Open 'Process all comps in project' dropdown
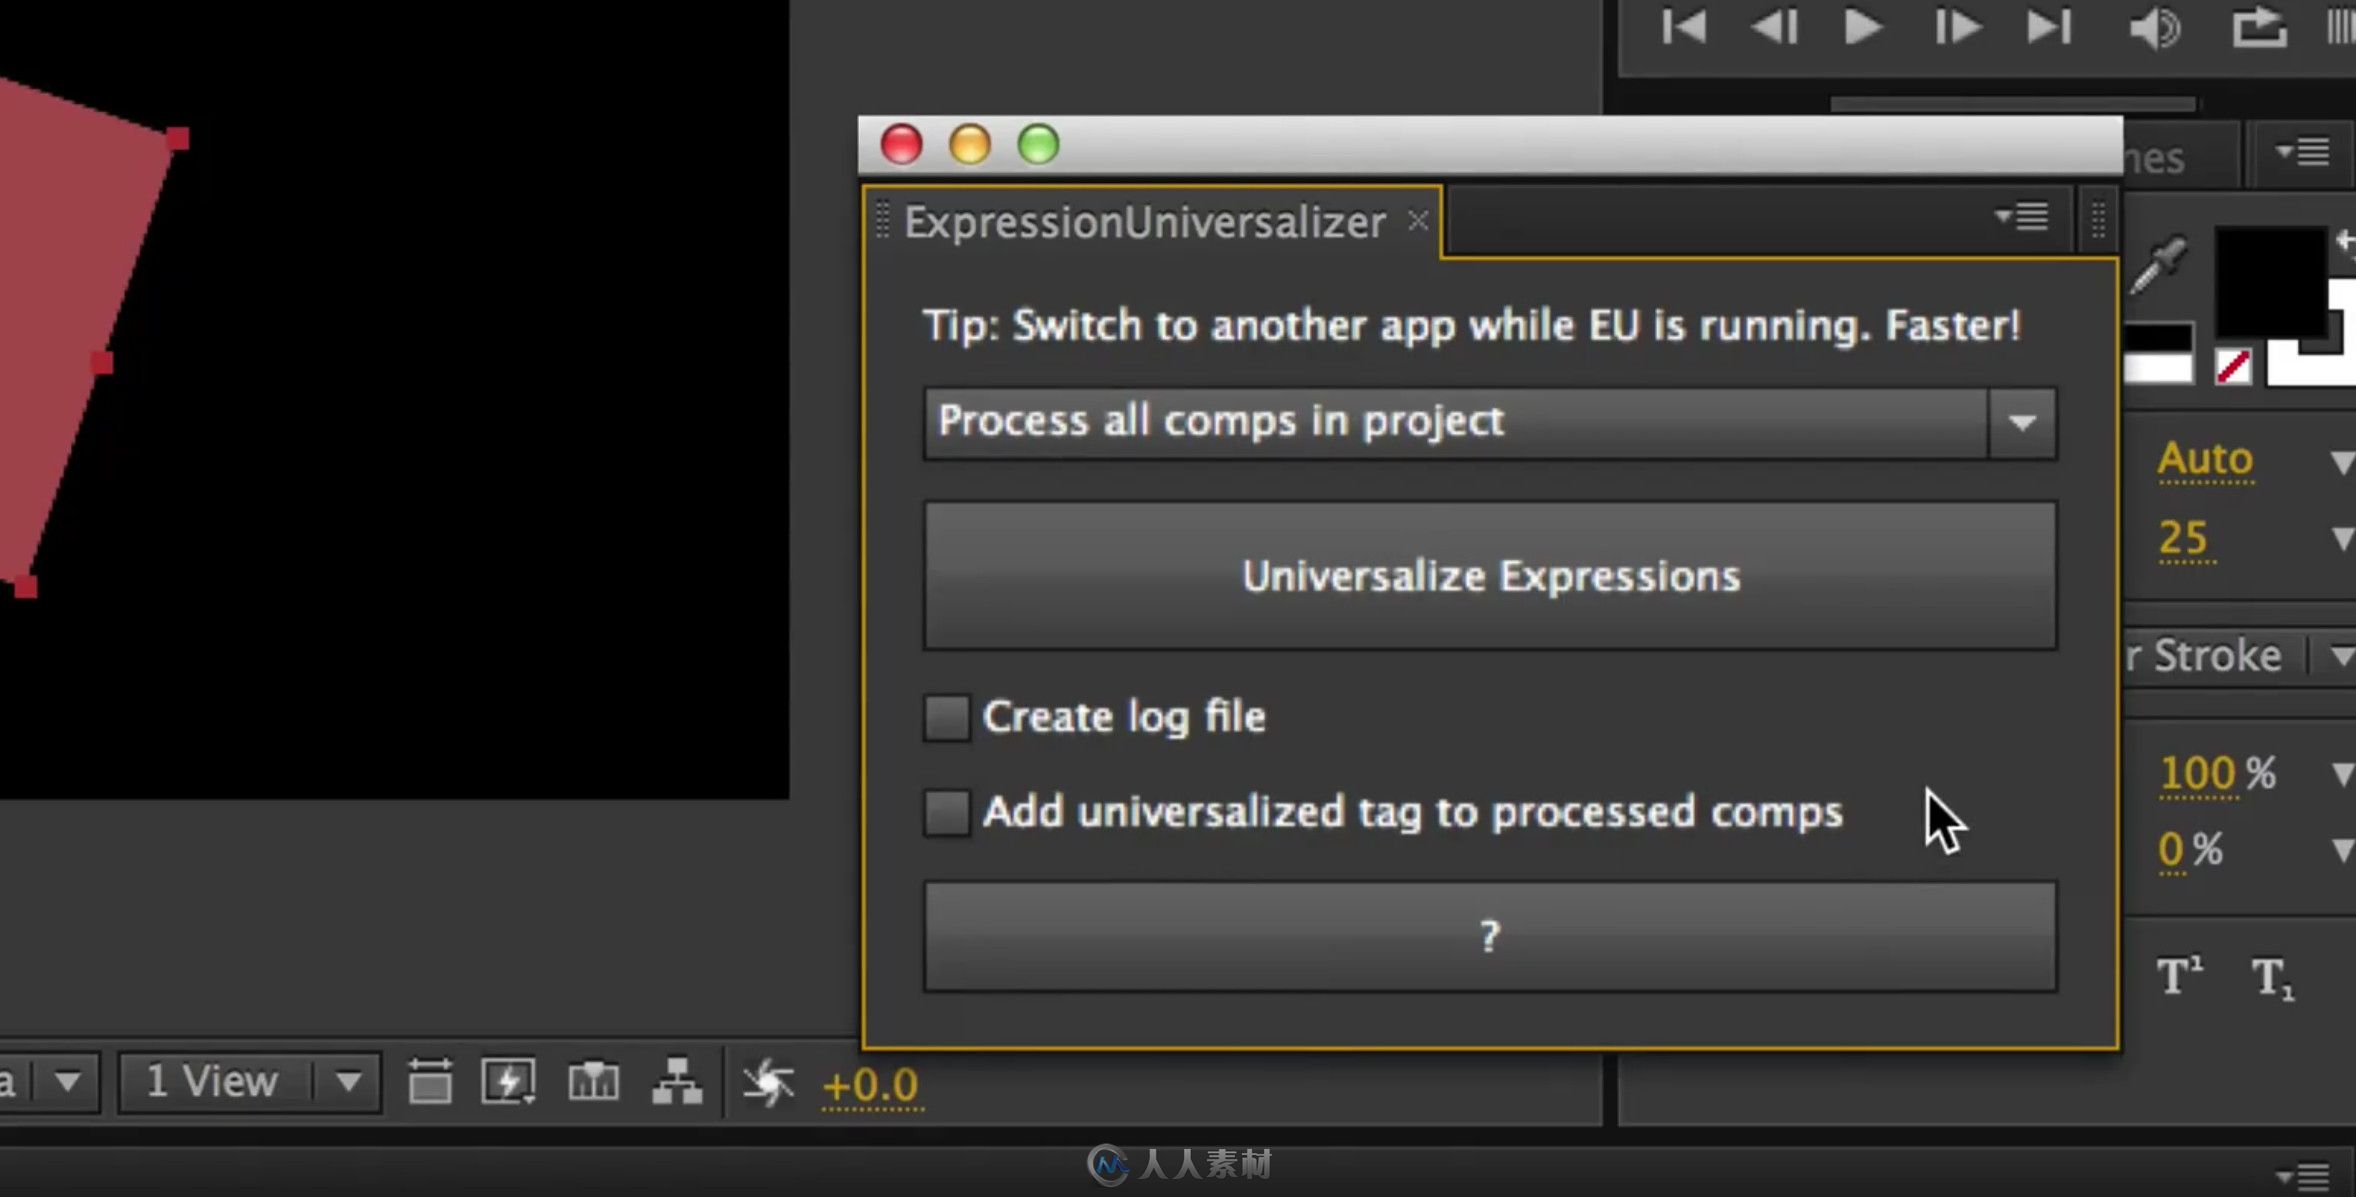Viewport: 2356px width, 1197px height. (1490, 423)
